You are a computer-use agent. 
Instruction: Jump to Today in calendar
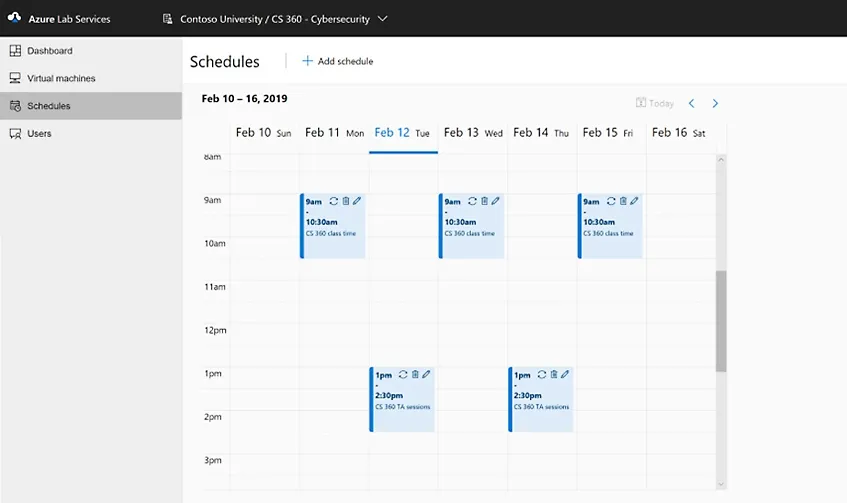tap(655, 103)
